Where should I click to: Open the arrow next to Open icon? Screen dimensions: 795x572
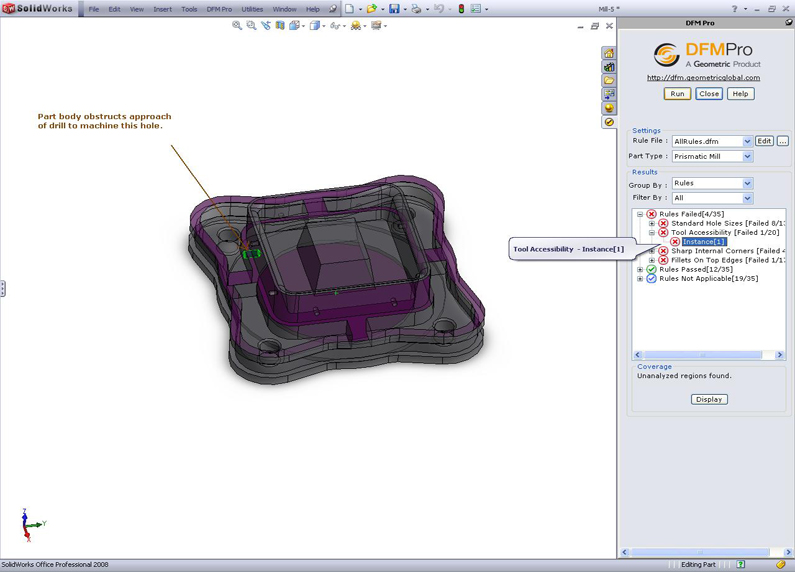383,9
